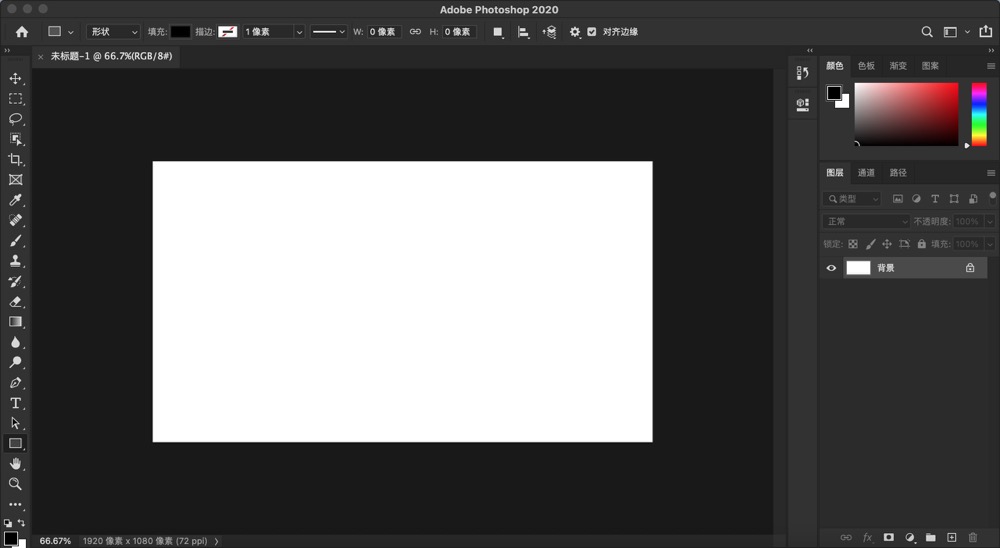This screenshot has height=548, width=1000.
Task: Toggle the layer filter on/off switch
Action: (x=992, y=196)
